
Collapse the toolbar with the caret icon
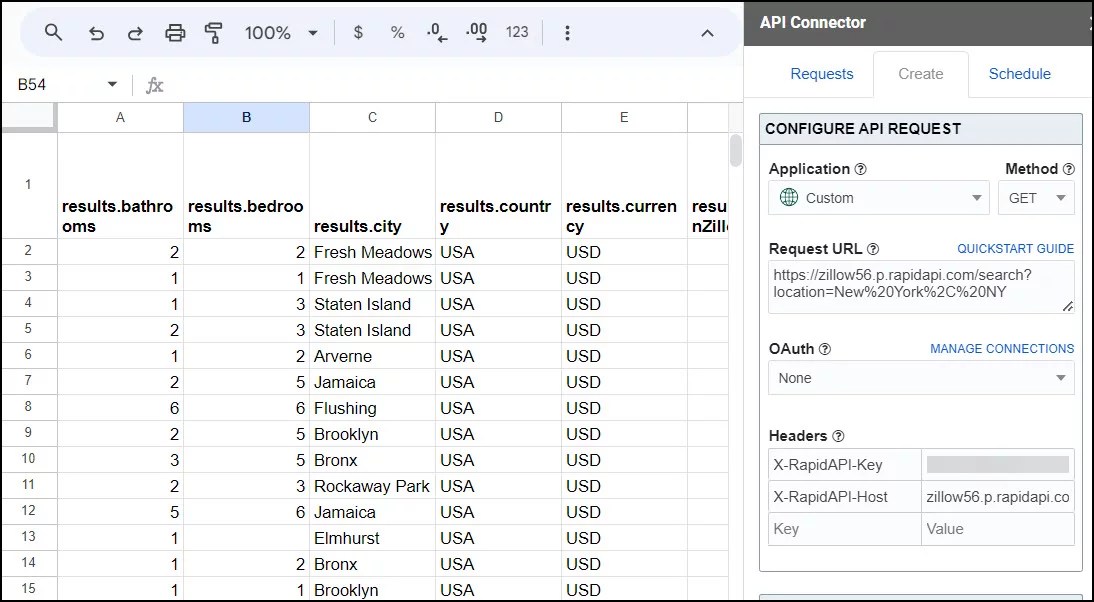tap(708, 32)
